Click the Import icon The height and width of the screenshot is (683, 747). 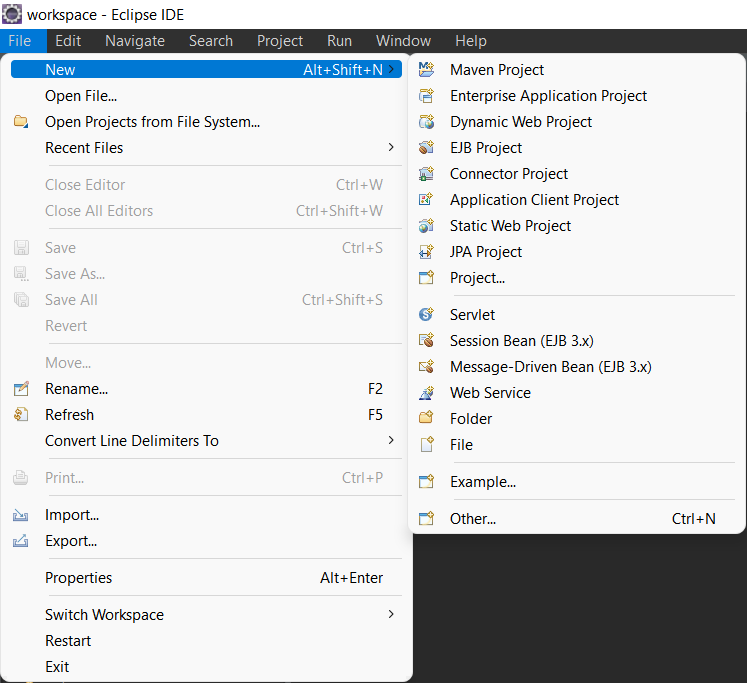click(x=20, y=515)
